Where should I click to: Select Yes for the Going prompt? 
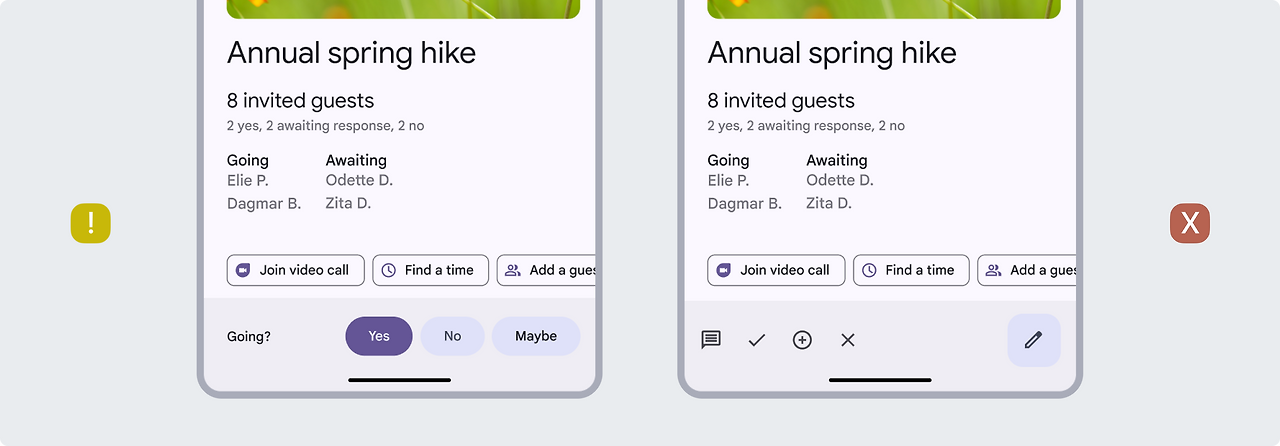tap(379, 336)
